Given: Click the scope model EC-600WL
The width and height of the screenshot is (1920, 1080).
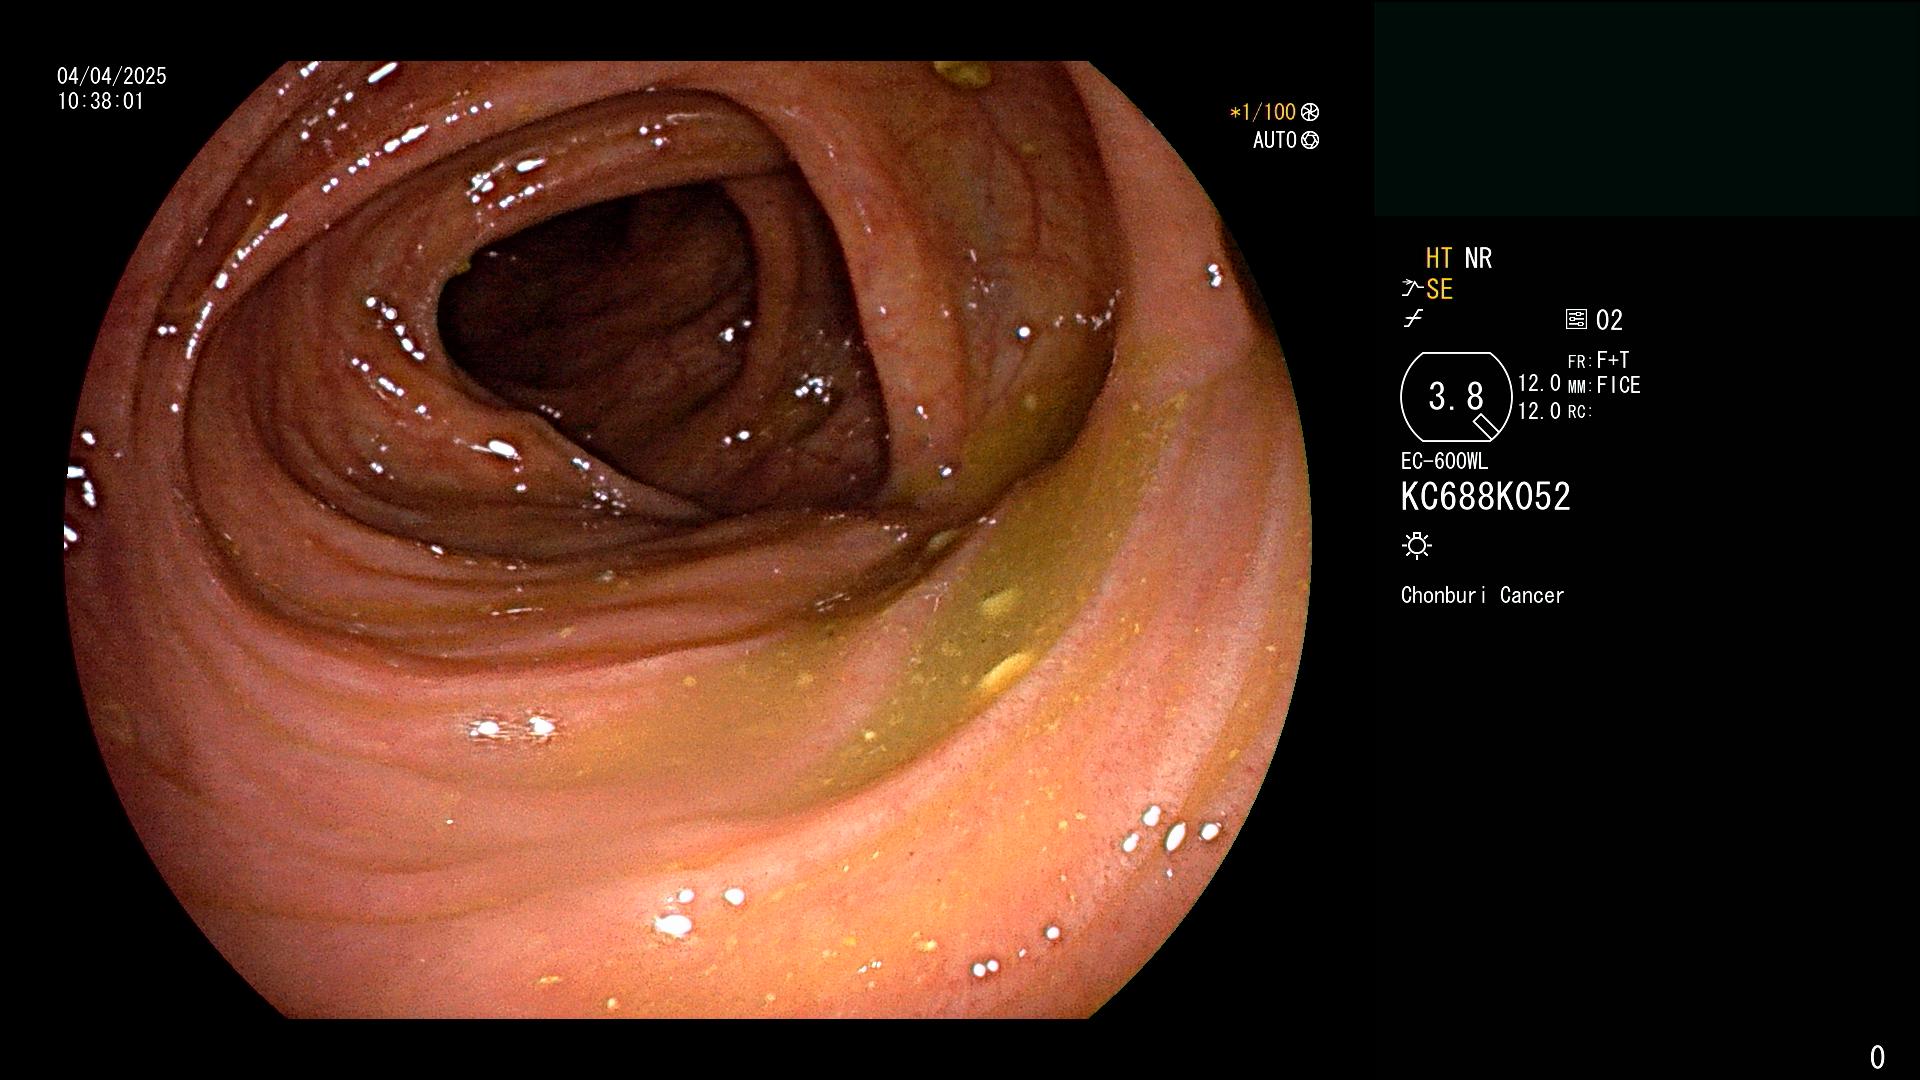Looking at the screenshot, I should tap(1444, 461).
